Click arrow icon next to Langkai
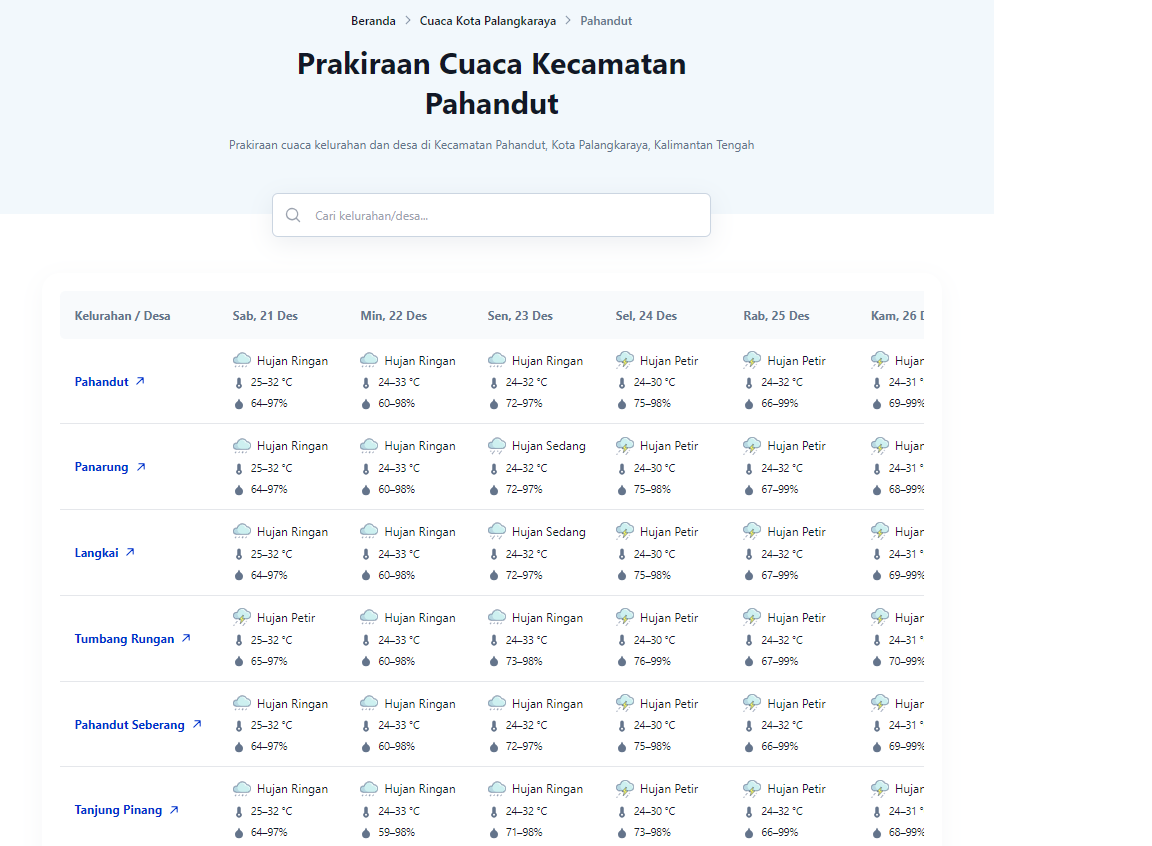This screenshot has width=1152, height=846. coord(130,552)
